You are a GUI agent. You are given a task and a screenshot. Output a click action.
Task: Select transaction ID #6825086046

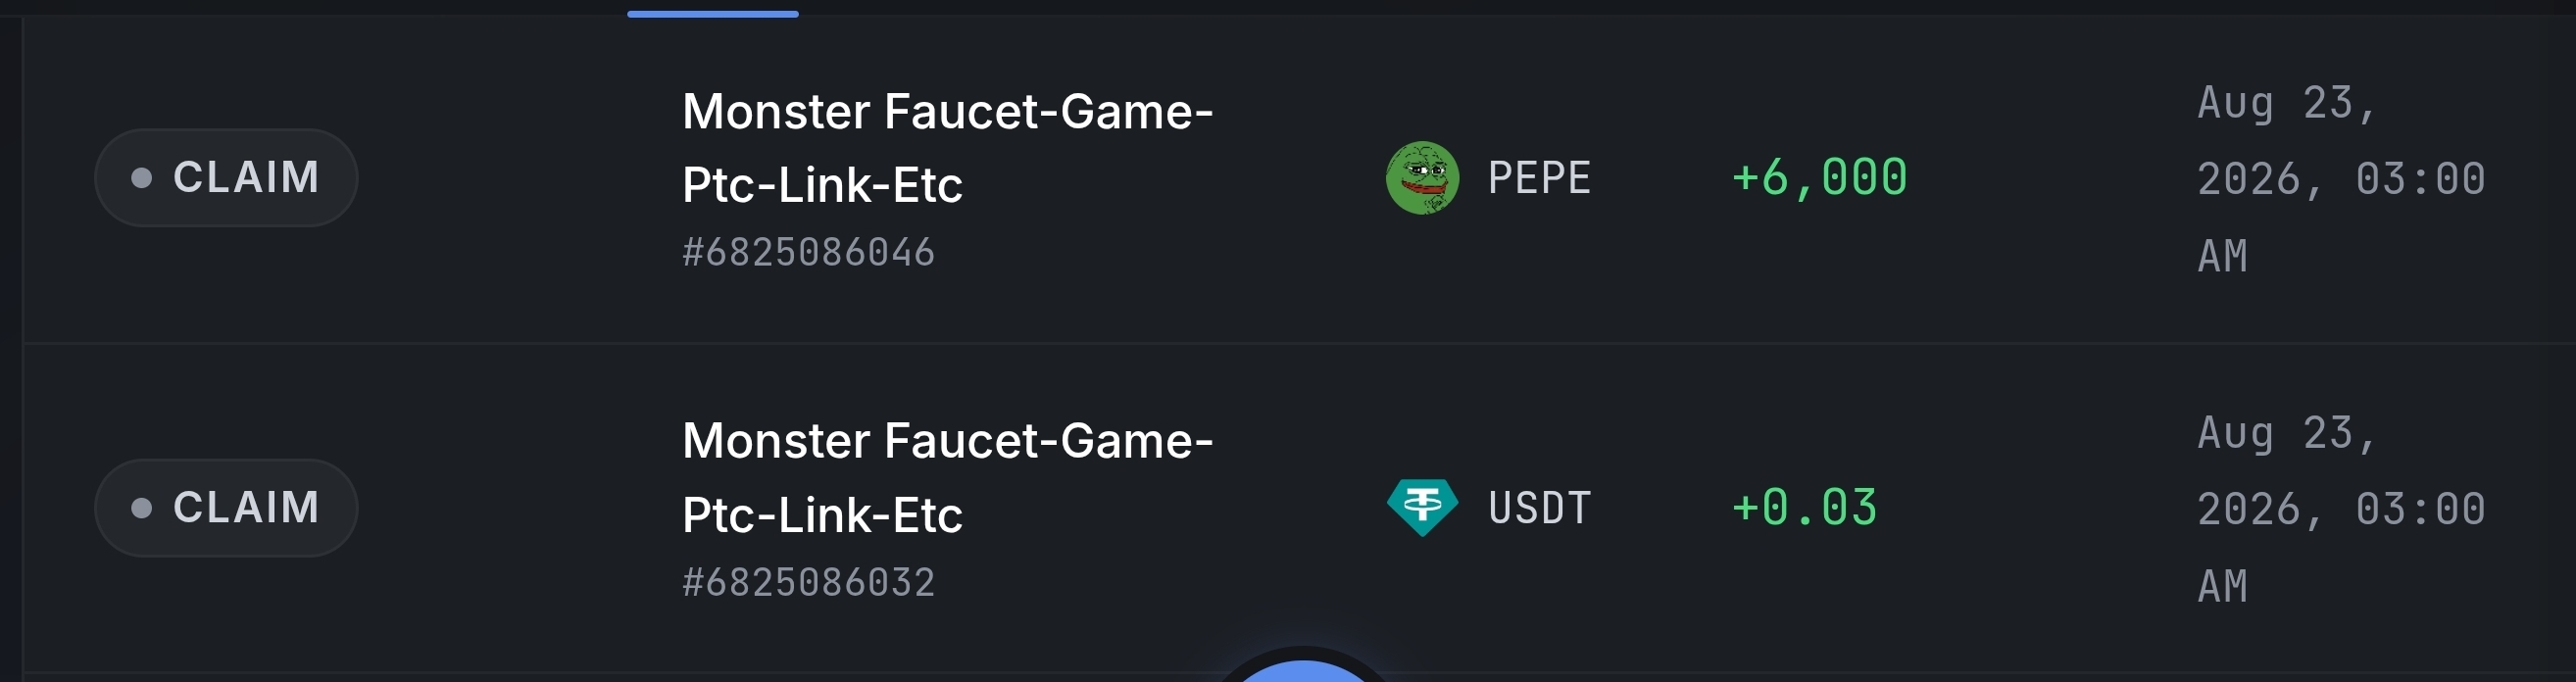[x=808, y=253]
